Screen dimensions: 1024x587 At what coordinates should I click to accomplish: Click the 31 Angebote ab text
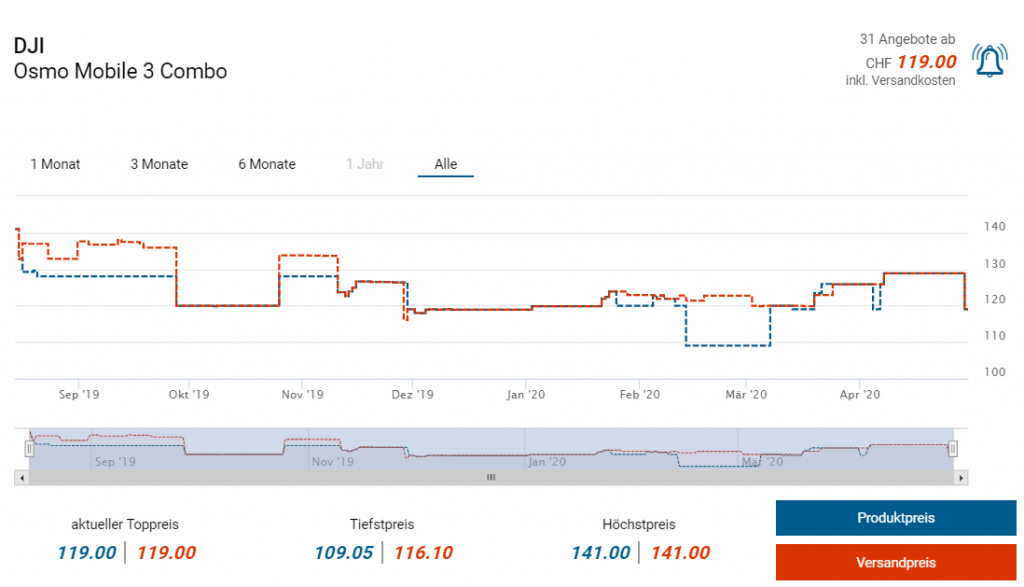pos(907,39)
